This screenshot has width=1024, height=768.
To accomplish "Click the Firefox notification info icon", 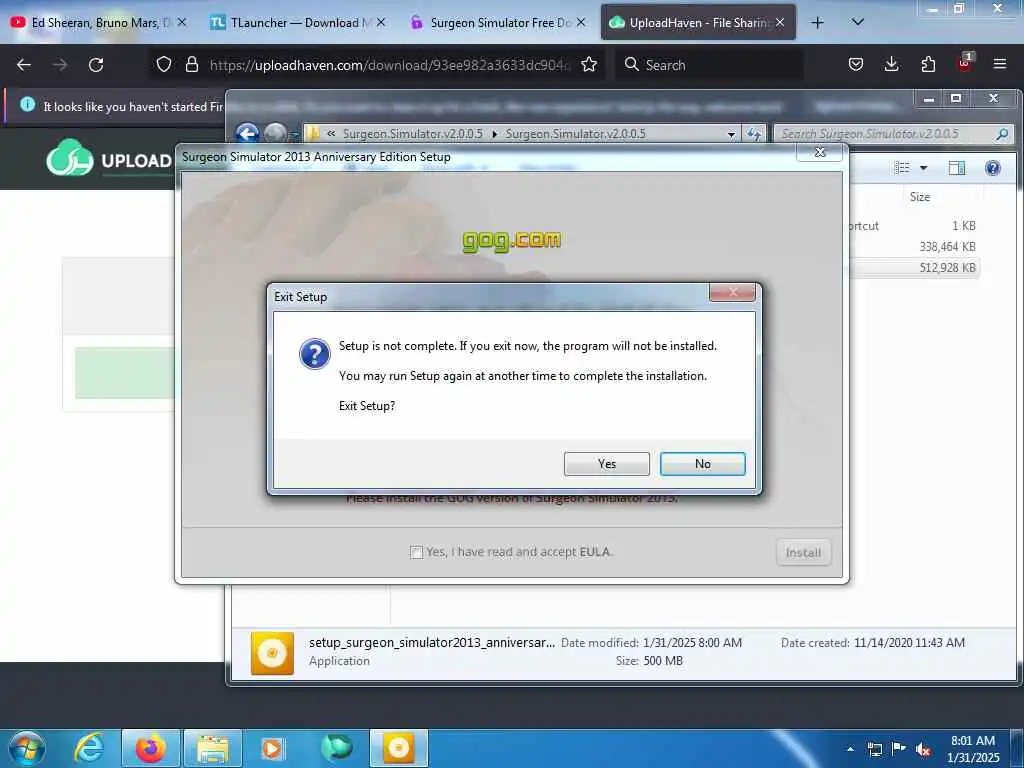I will pyautogui.click(x=27, y=104).
